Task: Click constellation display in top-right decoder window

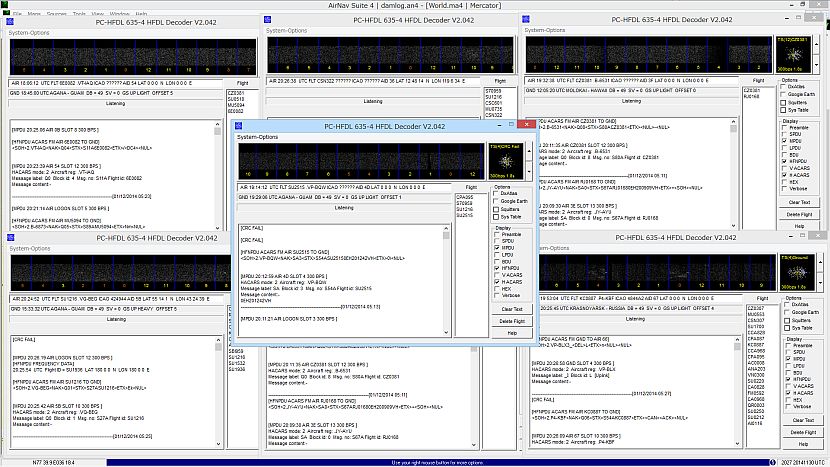Action: 793,54
